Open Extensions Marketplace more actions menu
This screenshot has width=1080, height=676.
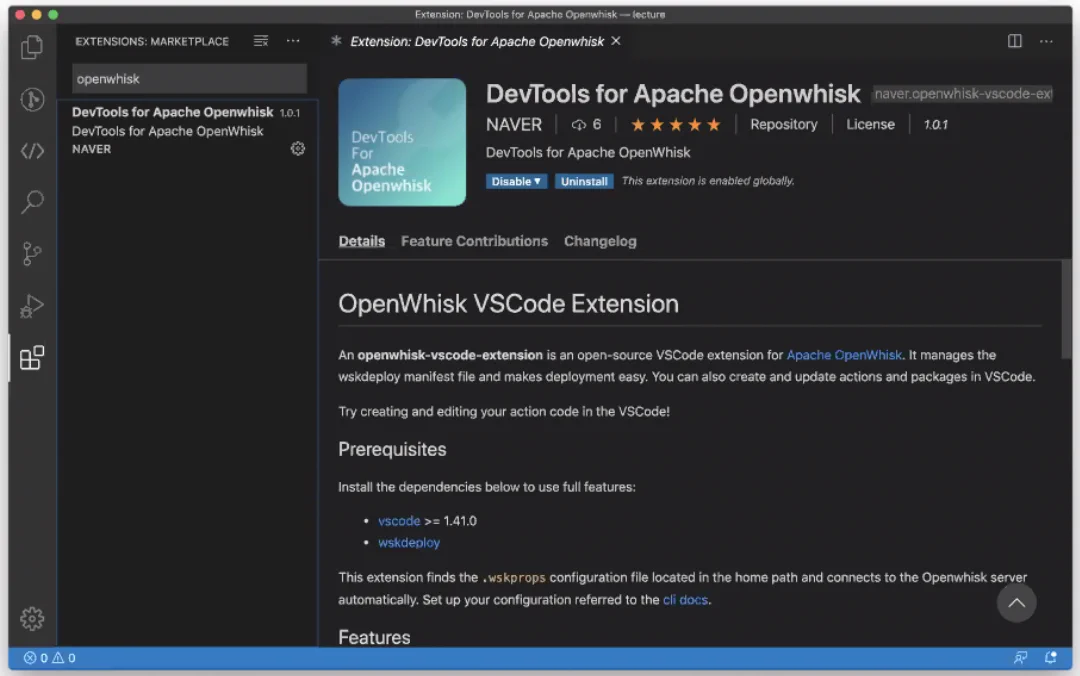pyautogui.click(x=293, y=41)
